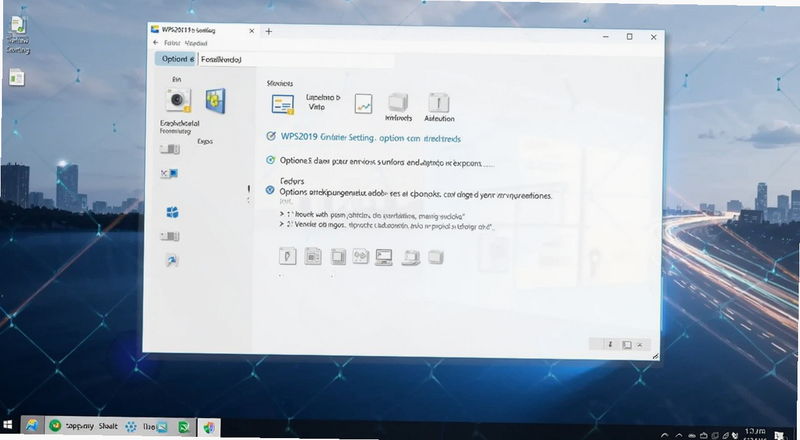Open the green S taskbar app

(x=184, y=427)
